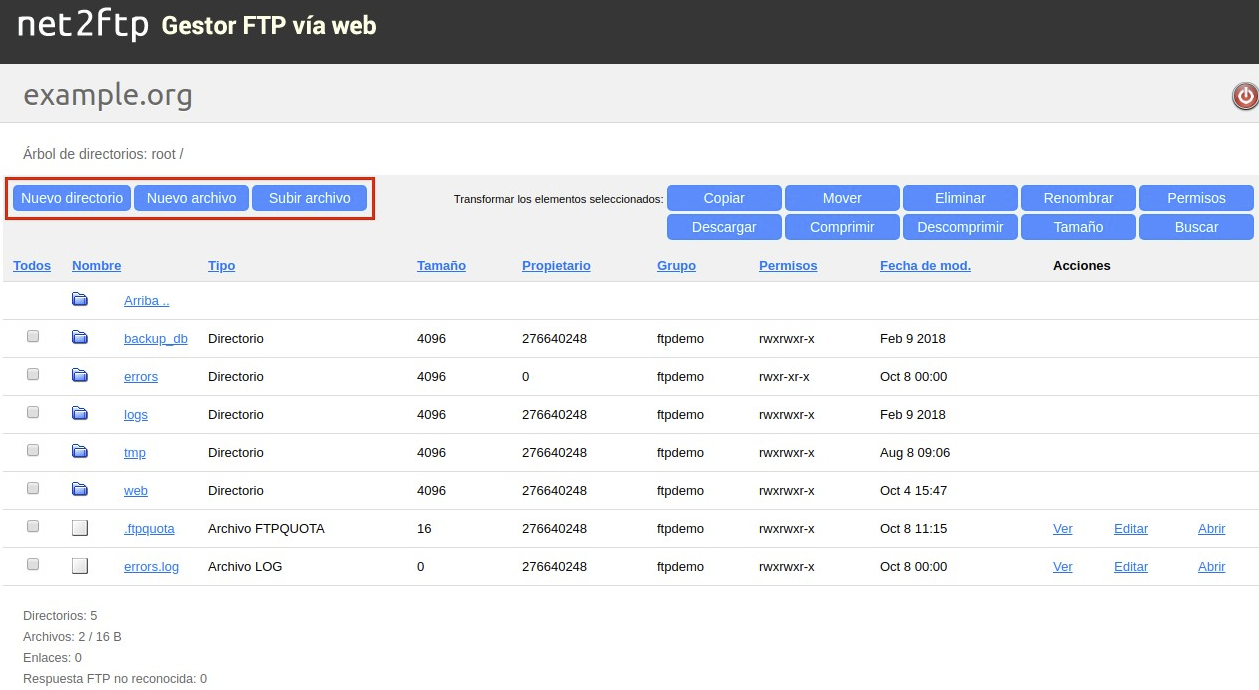The width and height of the screenshot is (1259, 690).
Task: Click the Nuevo archivo button
Action: [192, 198]
